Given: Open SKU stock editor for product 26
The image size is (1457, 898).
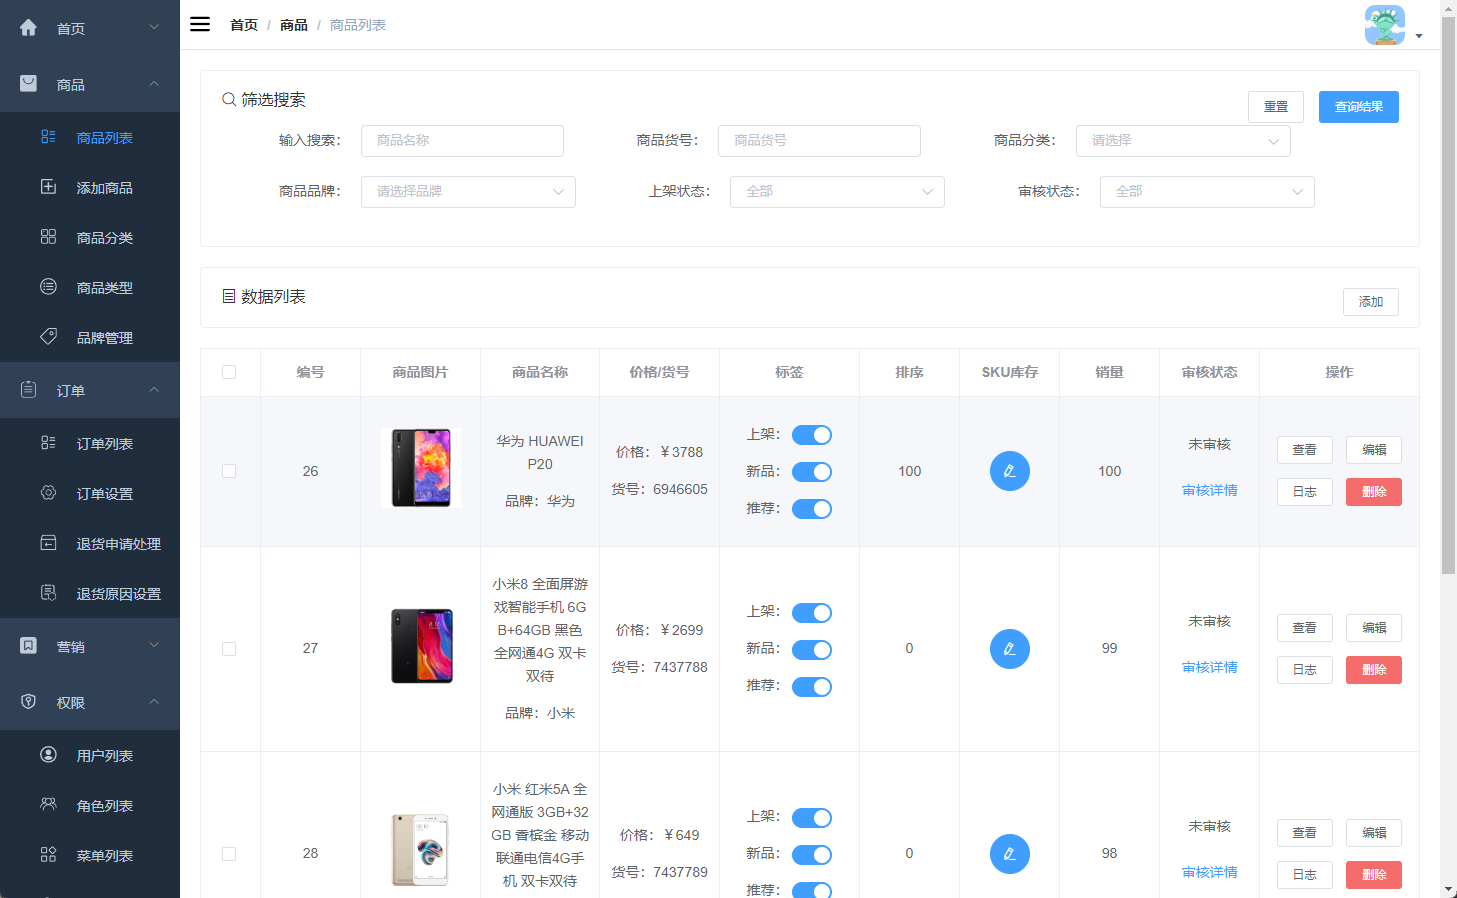Looking at the screenshot, I should click(x=1009, y=471).
